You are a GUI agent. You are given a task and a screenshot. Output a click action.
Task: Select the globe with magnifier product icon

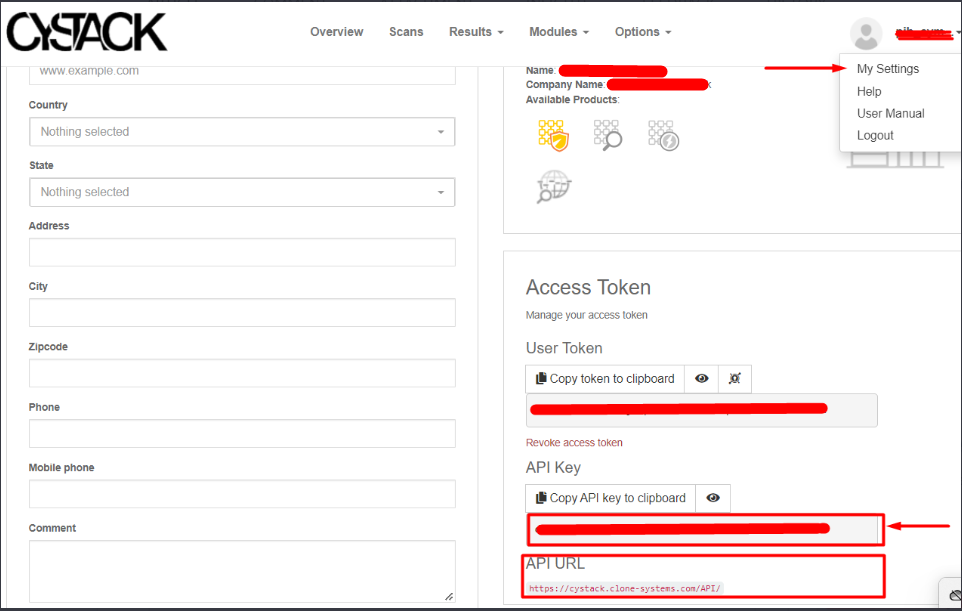(554, 186)
